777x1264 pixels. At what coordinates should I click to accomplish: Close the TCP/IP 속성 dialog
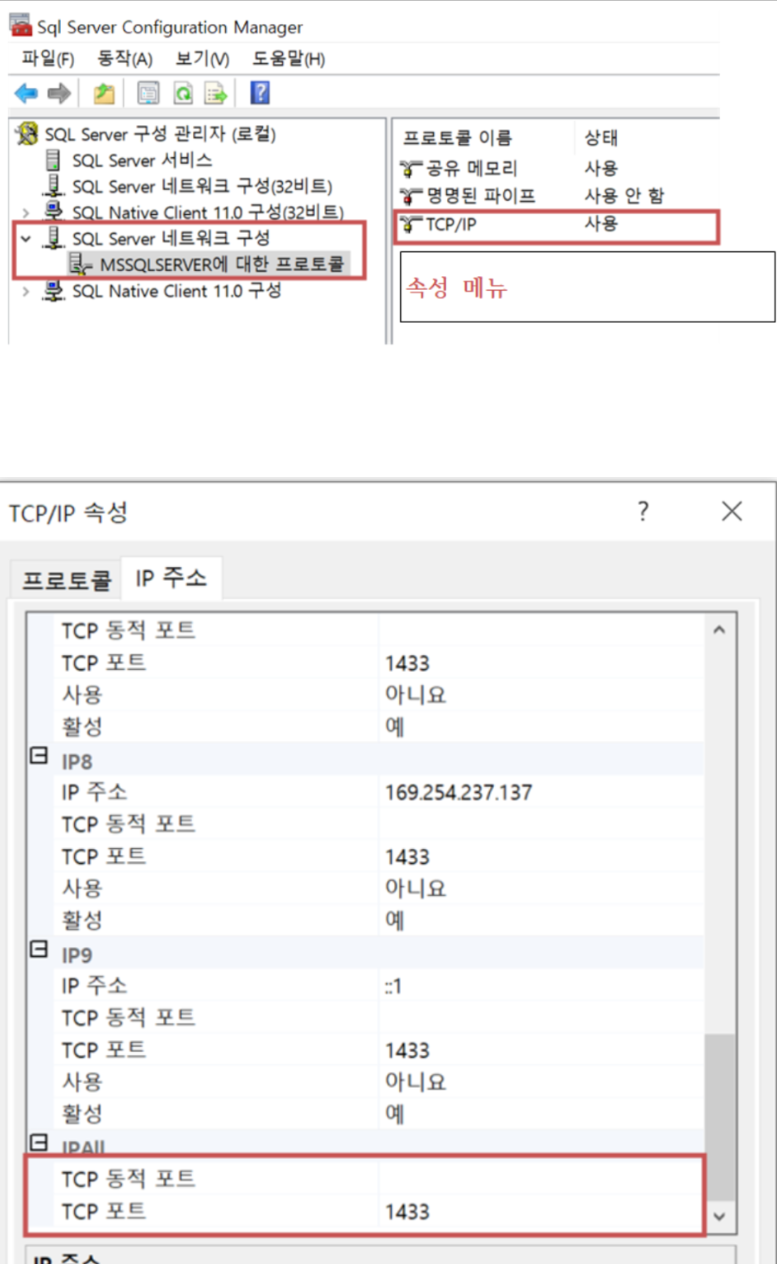732,512
